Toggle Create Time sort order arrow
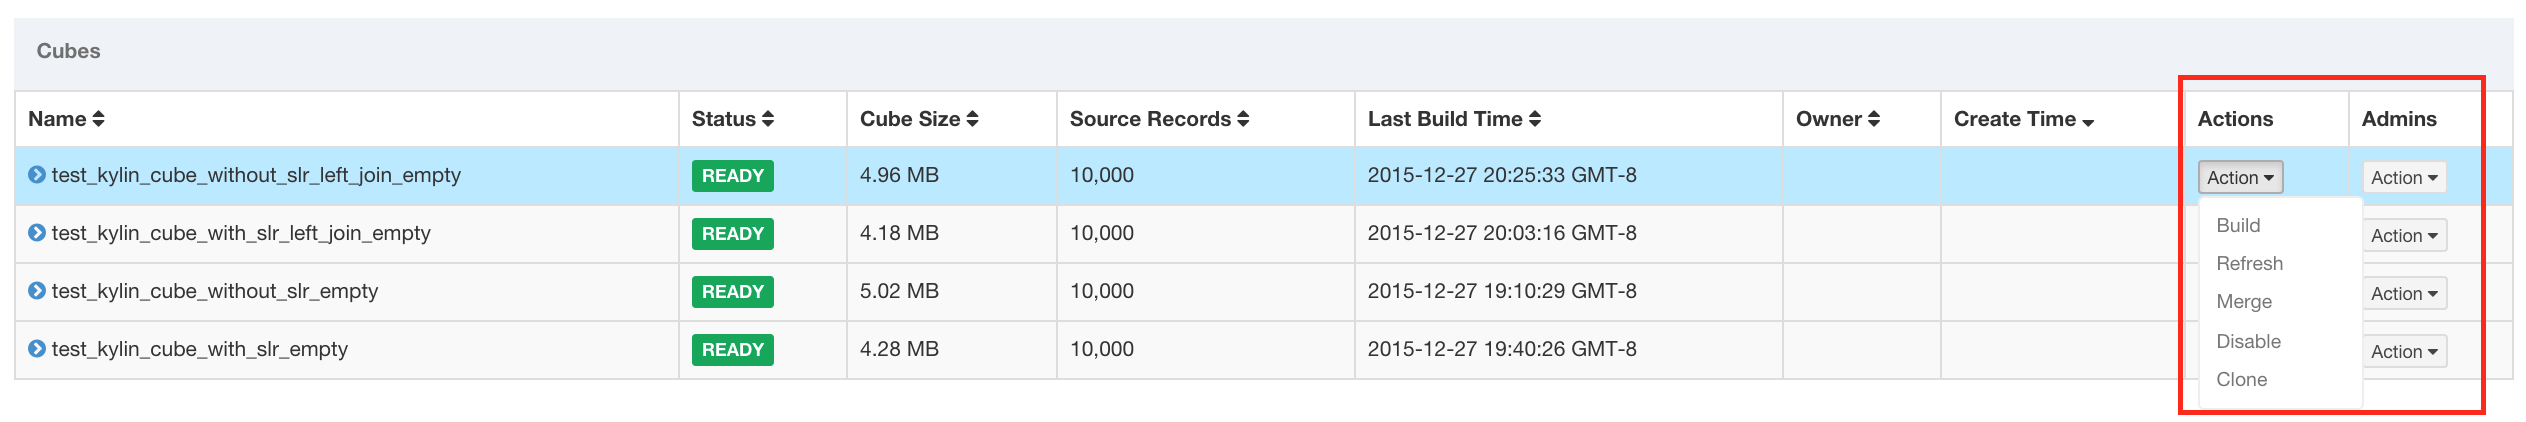Screen dimensions: 2526x422 pos(2088,122)
